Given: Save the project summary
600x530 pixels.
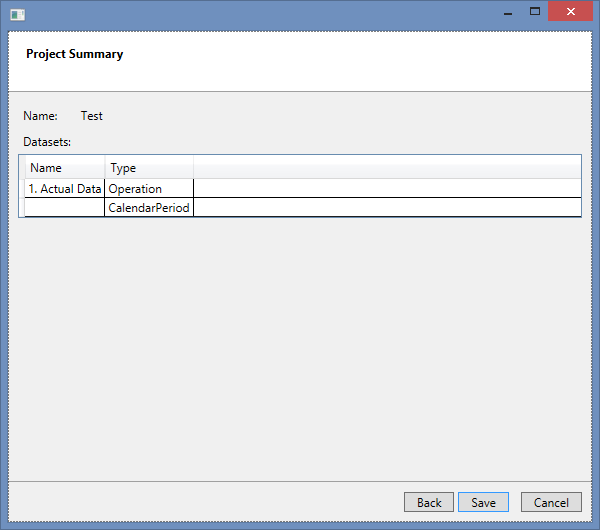Looking at the screenshot, I should pyautogui.click(x=483, y=502).
